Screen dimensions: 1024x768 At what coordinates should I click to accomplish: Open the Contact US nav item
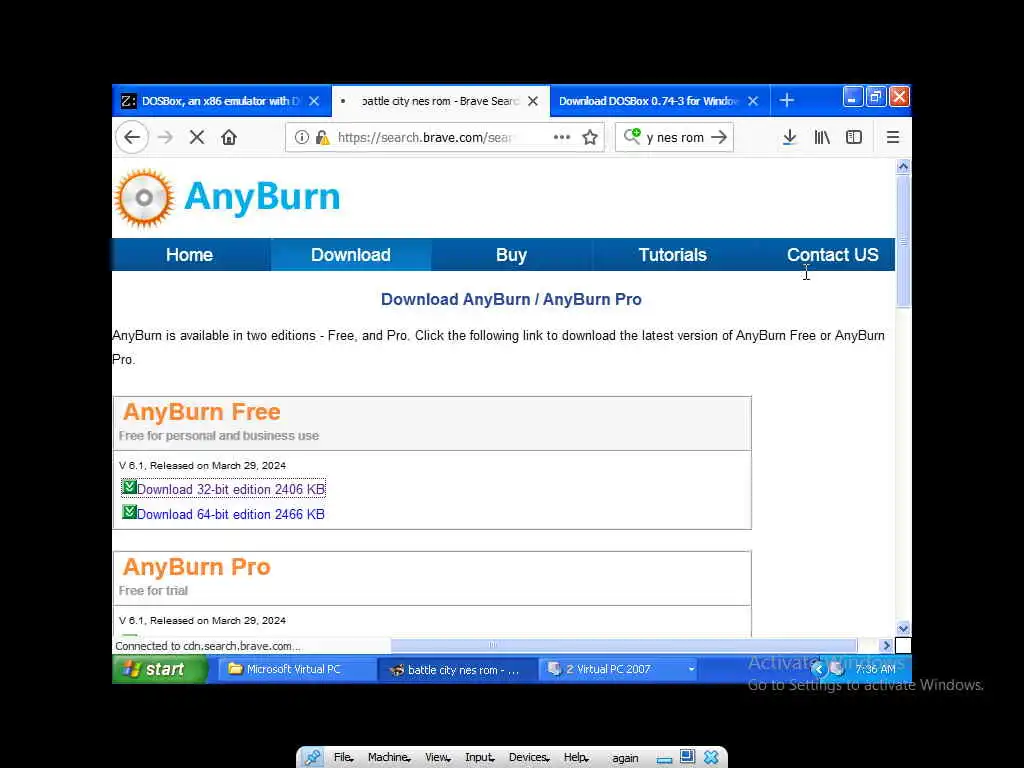tap(832, 255)
